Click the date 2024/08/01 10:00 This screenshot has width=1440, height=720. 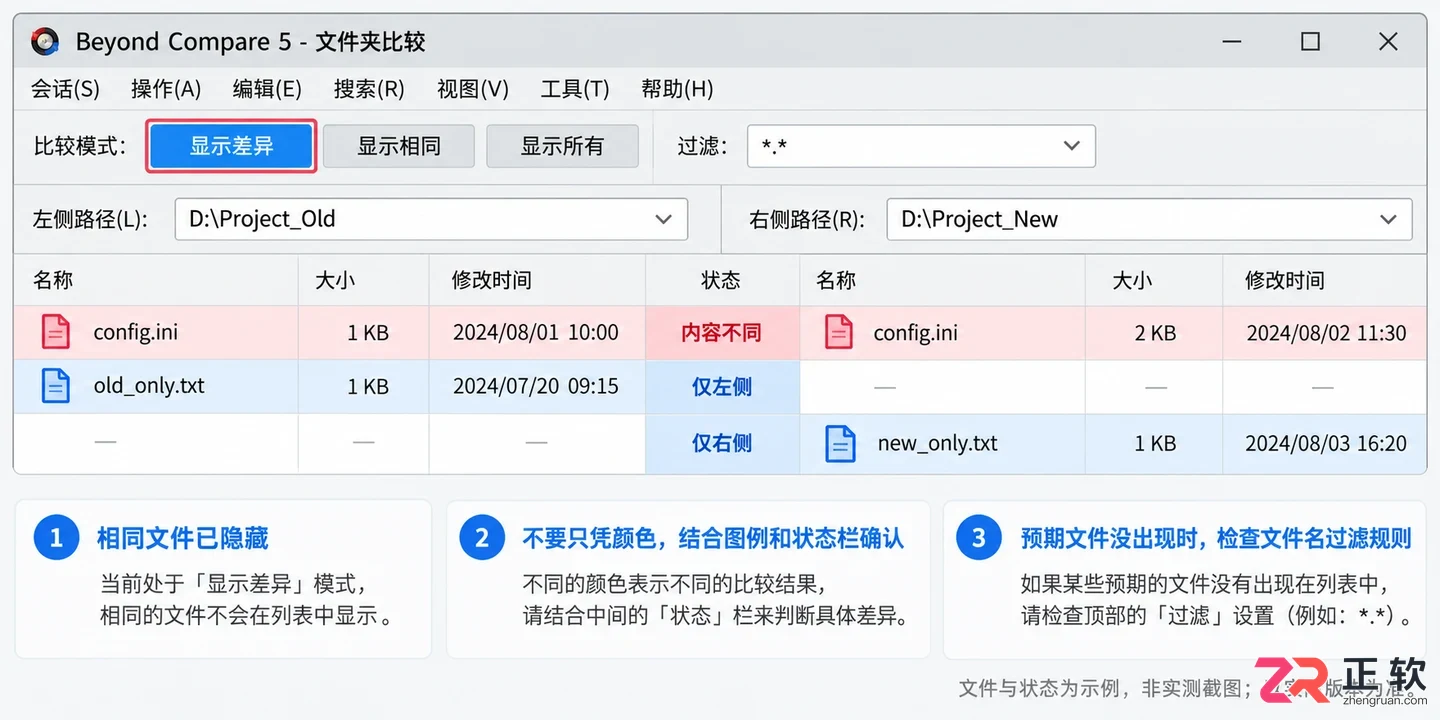(x=536, y=332)
